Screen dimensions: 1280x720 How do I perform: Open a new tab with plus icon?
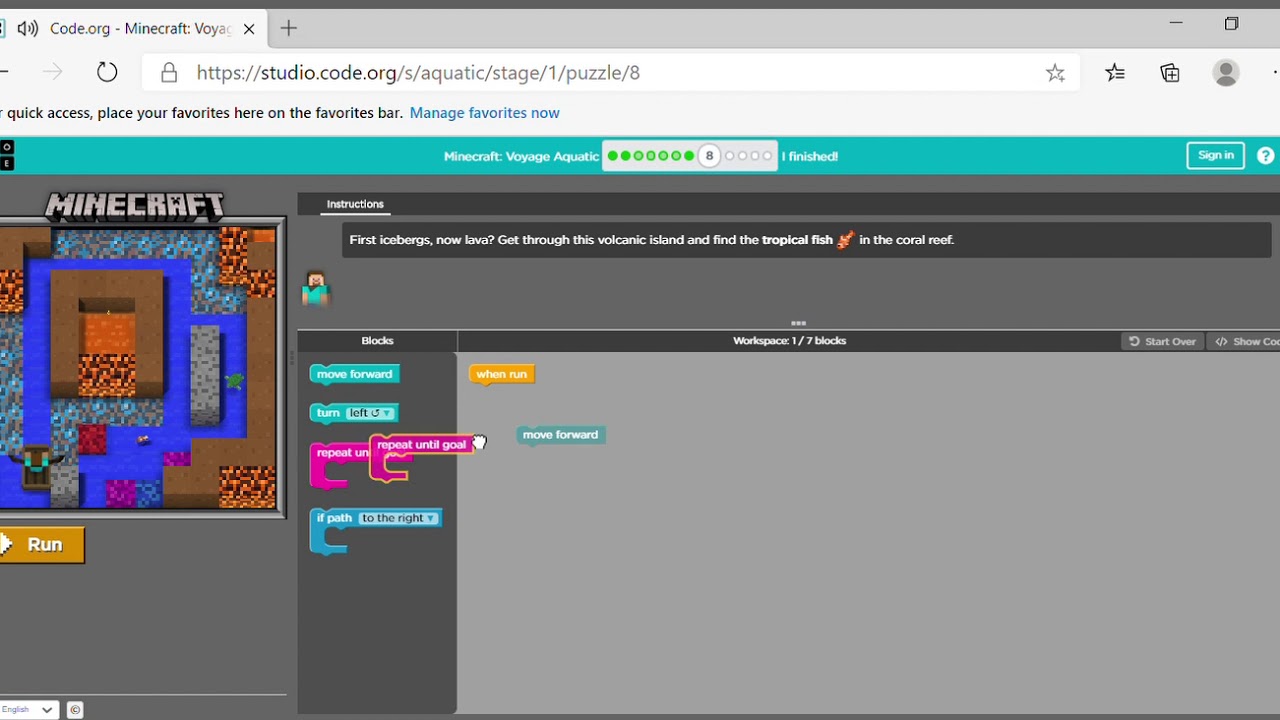[289, 28]
